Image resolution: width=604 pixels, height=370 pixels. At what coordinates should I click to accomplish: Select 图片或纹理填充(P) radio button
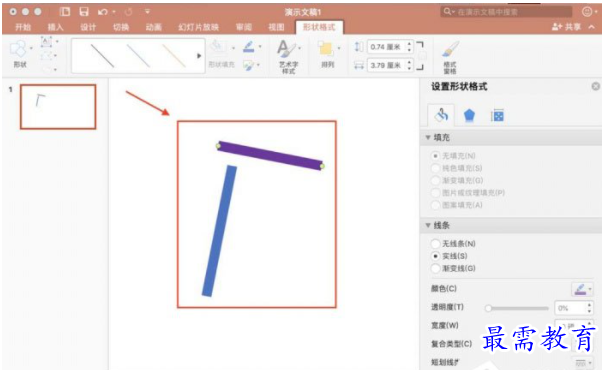pyautogui.click(x=435, y=193)
